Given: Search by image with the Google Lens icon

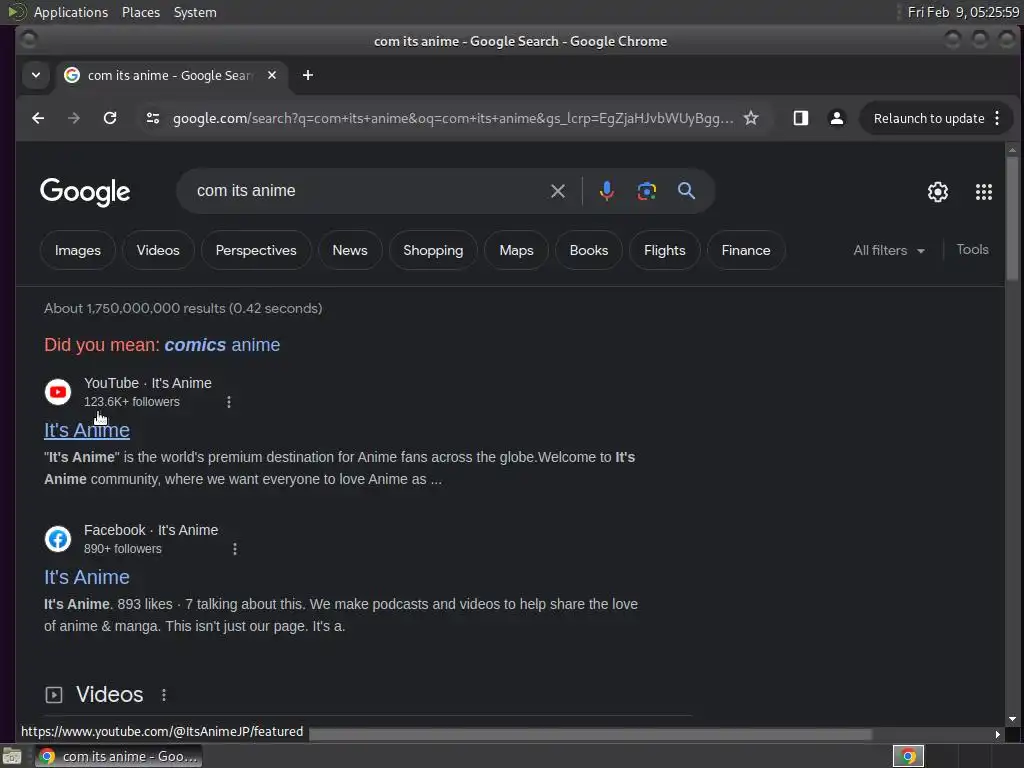Looking at the screenshot, I should click(647, 191).
